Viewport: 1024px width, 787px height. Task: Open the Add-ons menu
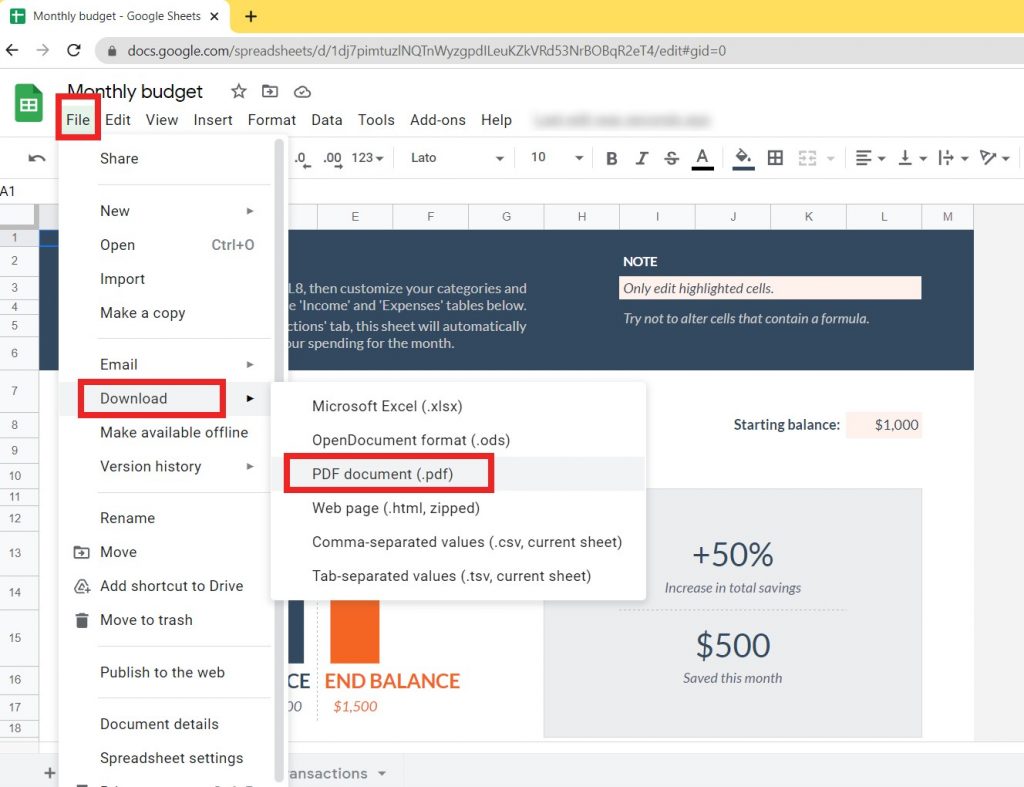click(438, 120)
